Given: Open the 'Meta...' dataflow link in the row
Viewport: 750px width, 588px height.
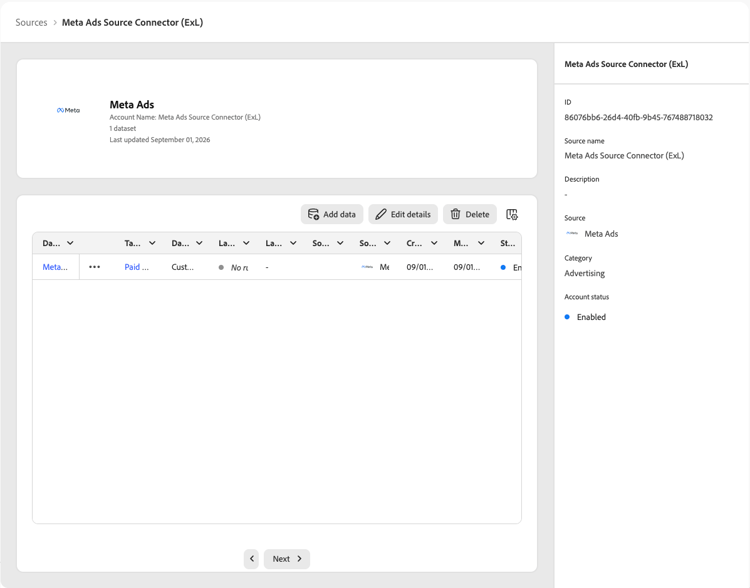Looking at the screenshot, I should click(x=55, y=267).
